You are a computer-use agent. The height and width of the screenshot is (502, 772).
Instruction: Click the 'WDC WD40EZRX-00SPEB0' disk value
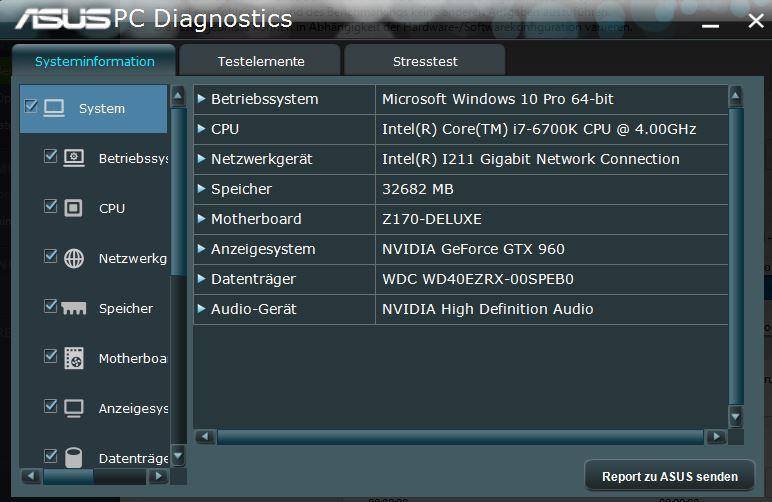point(478,279)
